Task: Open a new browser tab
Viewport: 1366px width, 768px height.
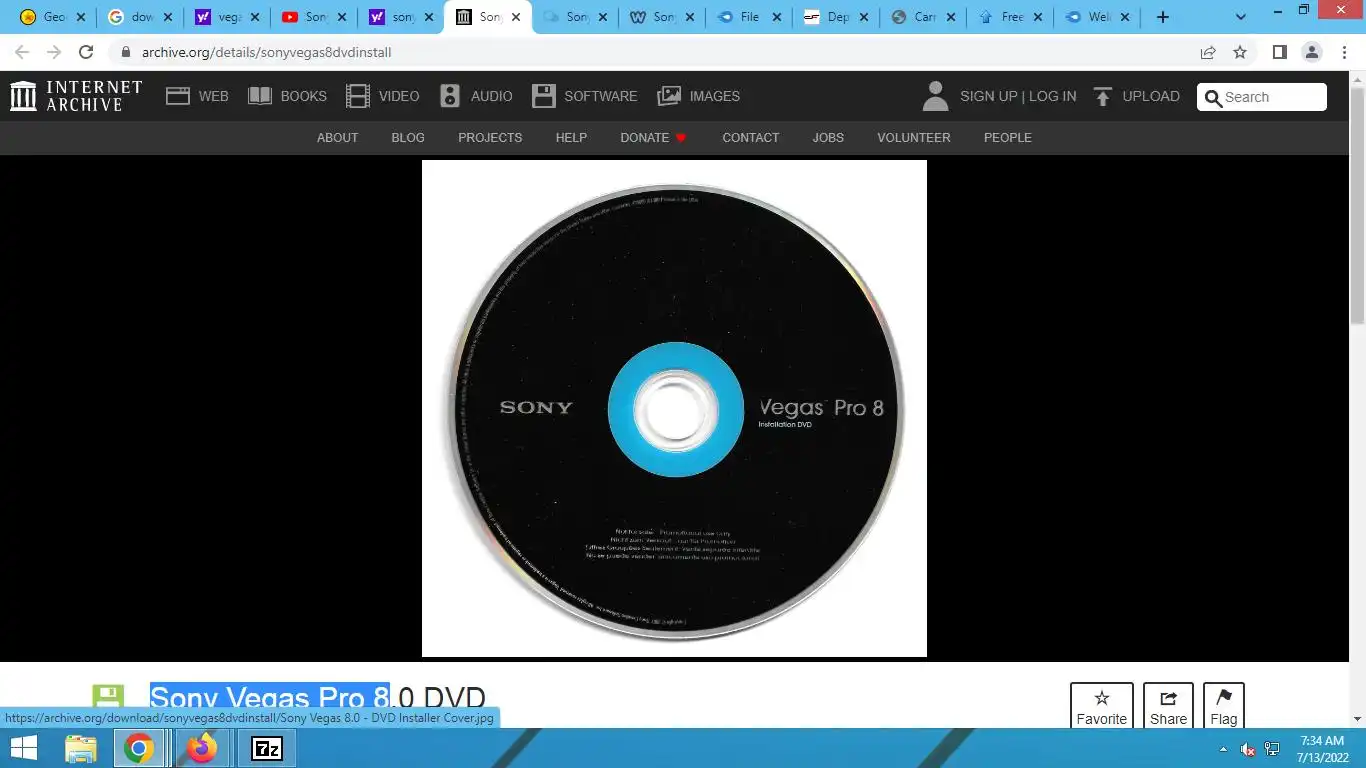Action: pyautogui.click(x=1162, y=17)
